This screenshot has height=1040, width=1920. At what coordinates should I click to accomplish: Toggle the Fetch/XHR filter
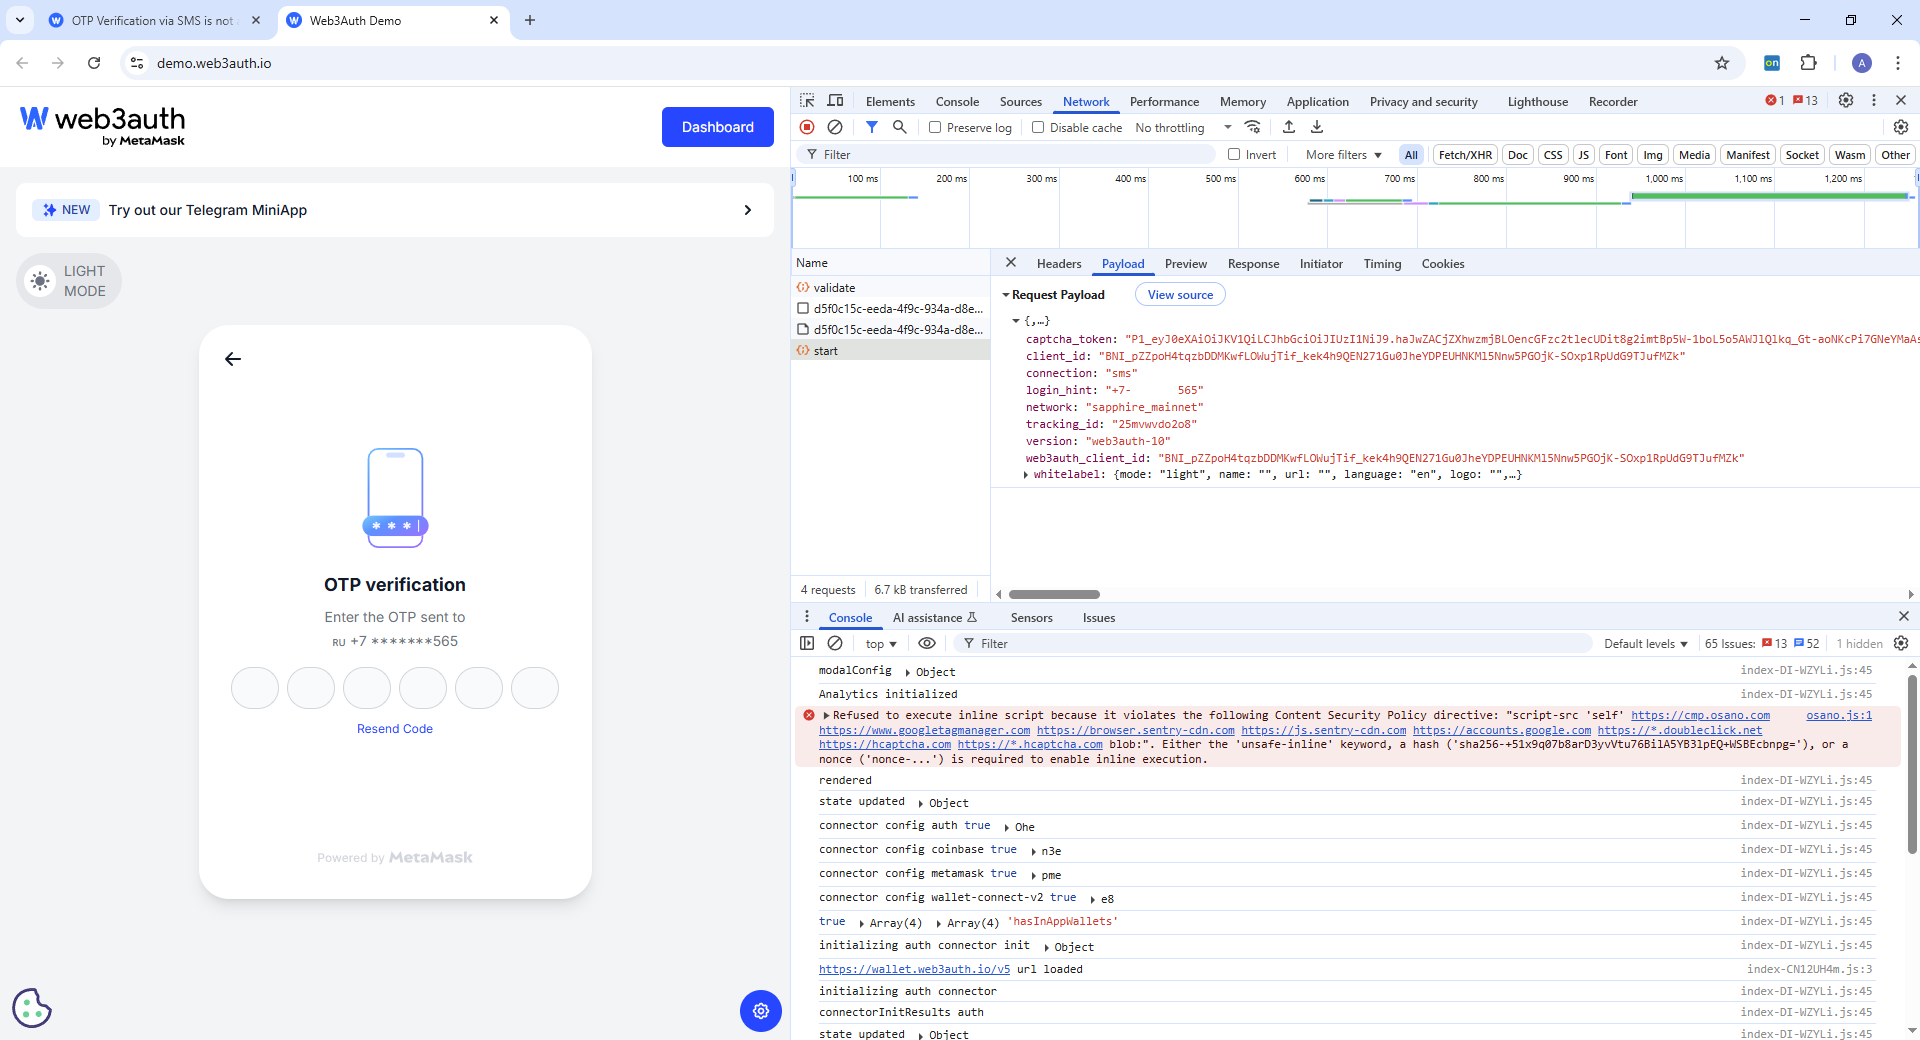tap(1465, 154)
